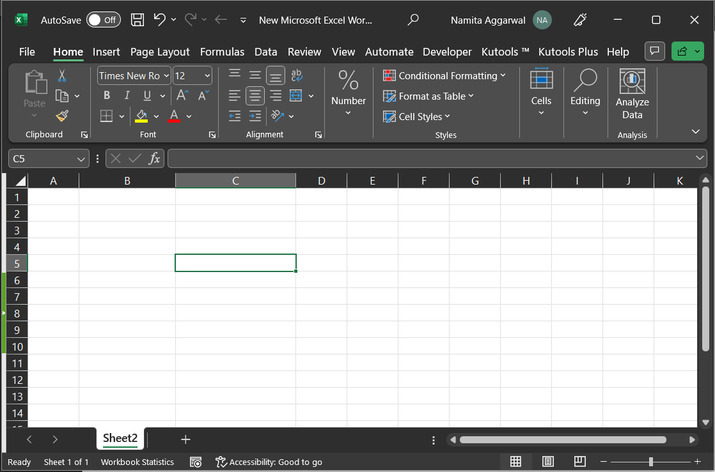Open the Insert ribbon tab
Image resolution: width=715 pixels, height=472 pixels.
pyautogui.click(x=106, y=51)
